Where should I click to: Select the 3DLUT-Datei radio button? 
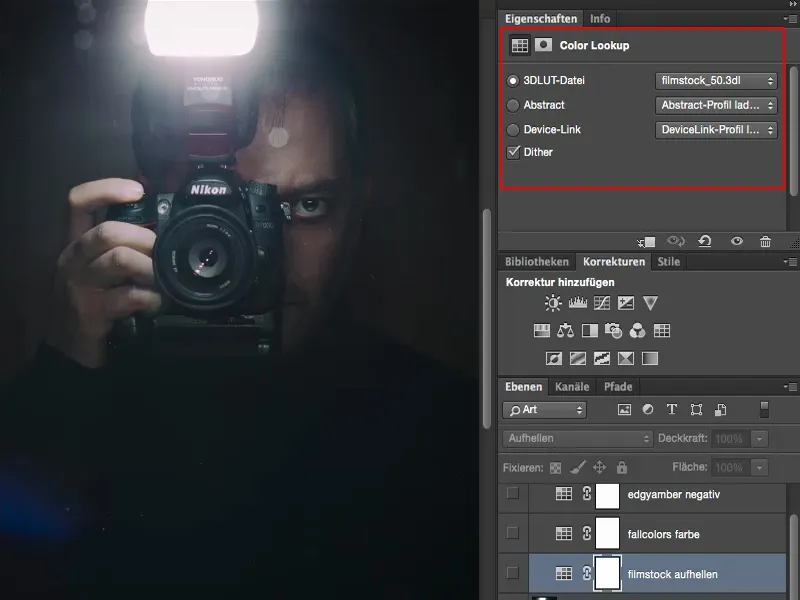[513, 81]
